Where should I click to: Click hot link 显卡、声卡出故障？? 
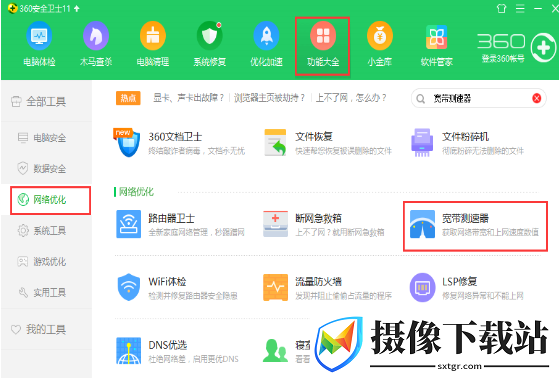point(189,98)
